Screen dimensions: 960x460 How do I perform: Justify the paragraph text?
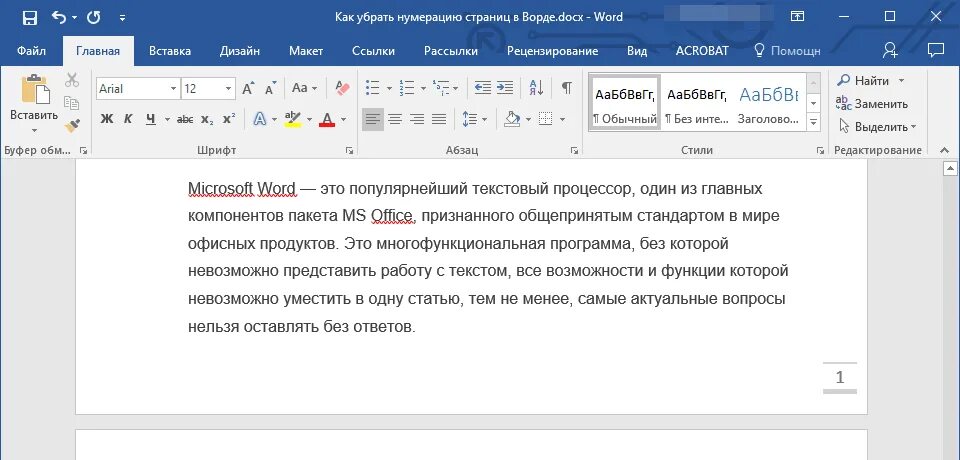(x=439, y=119)
